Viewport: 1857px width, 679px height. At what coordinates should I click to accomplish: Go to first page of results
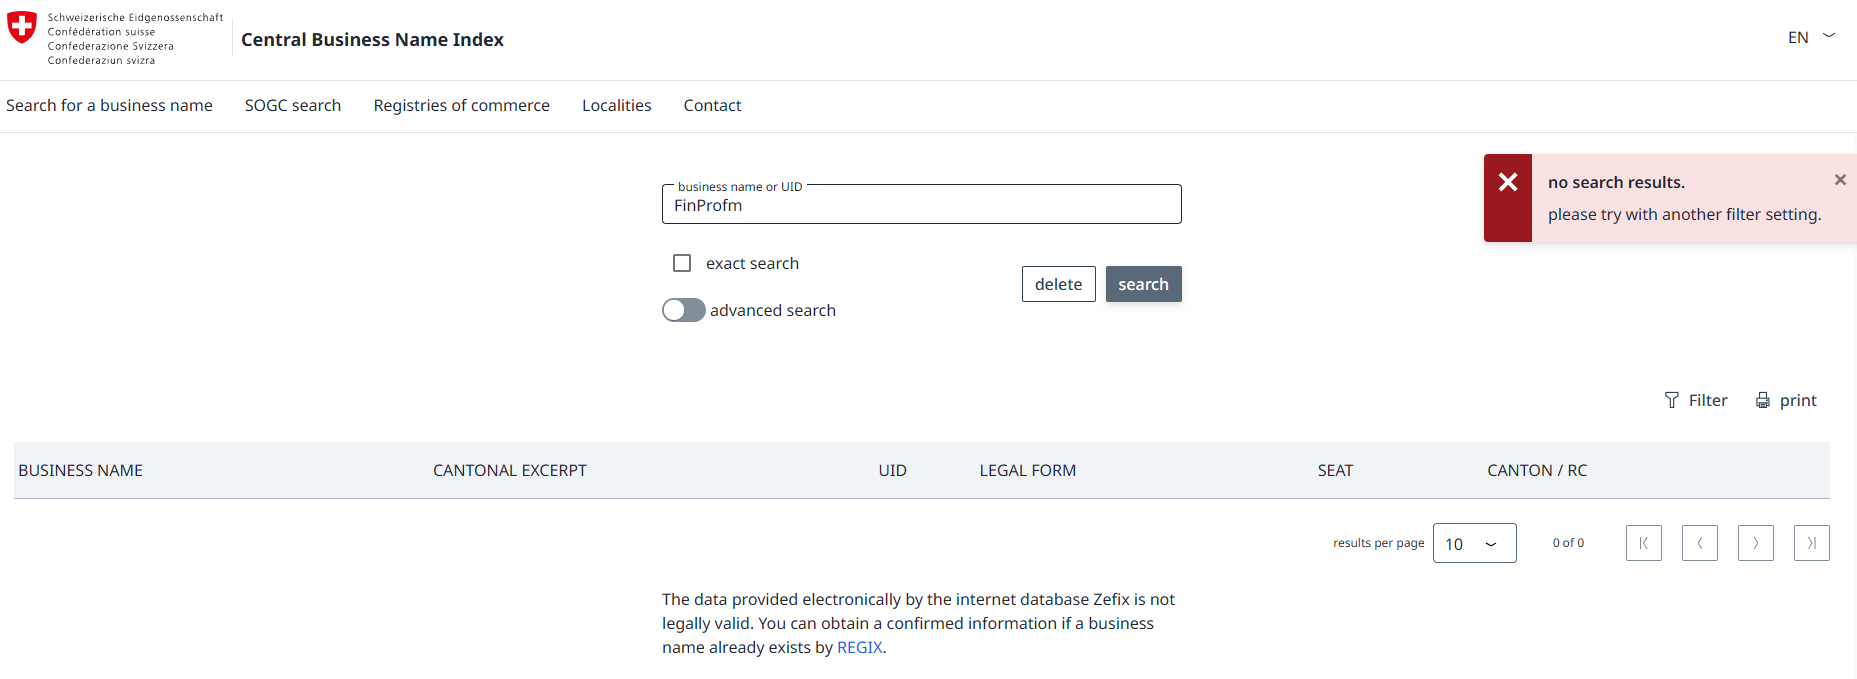tap(1643, 543)
